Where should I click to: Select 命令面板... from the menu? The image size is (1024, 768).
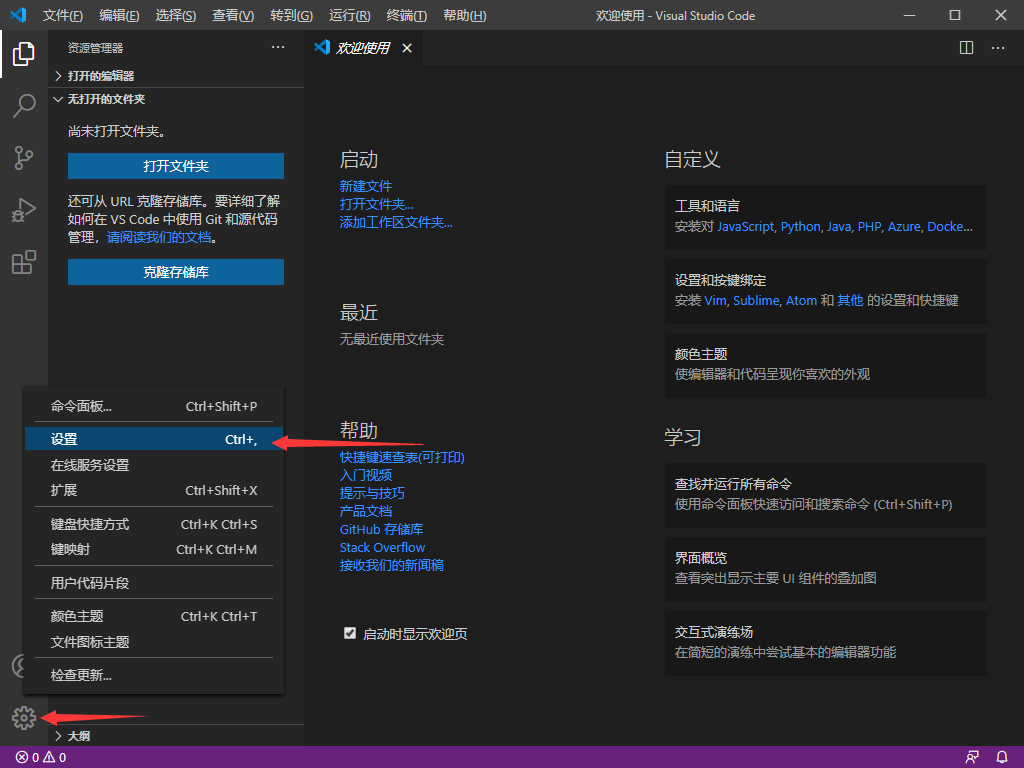click(x=154, y=406)
